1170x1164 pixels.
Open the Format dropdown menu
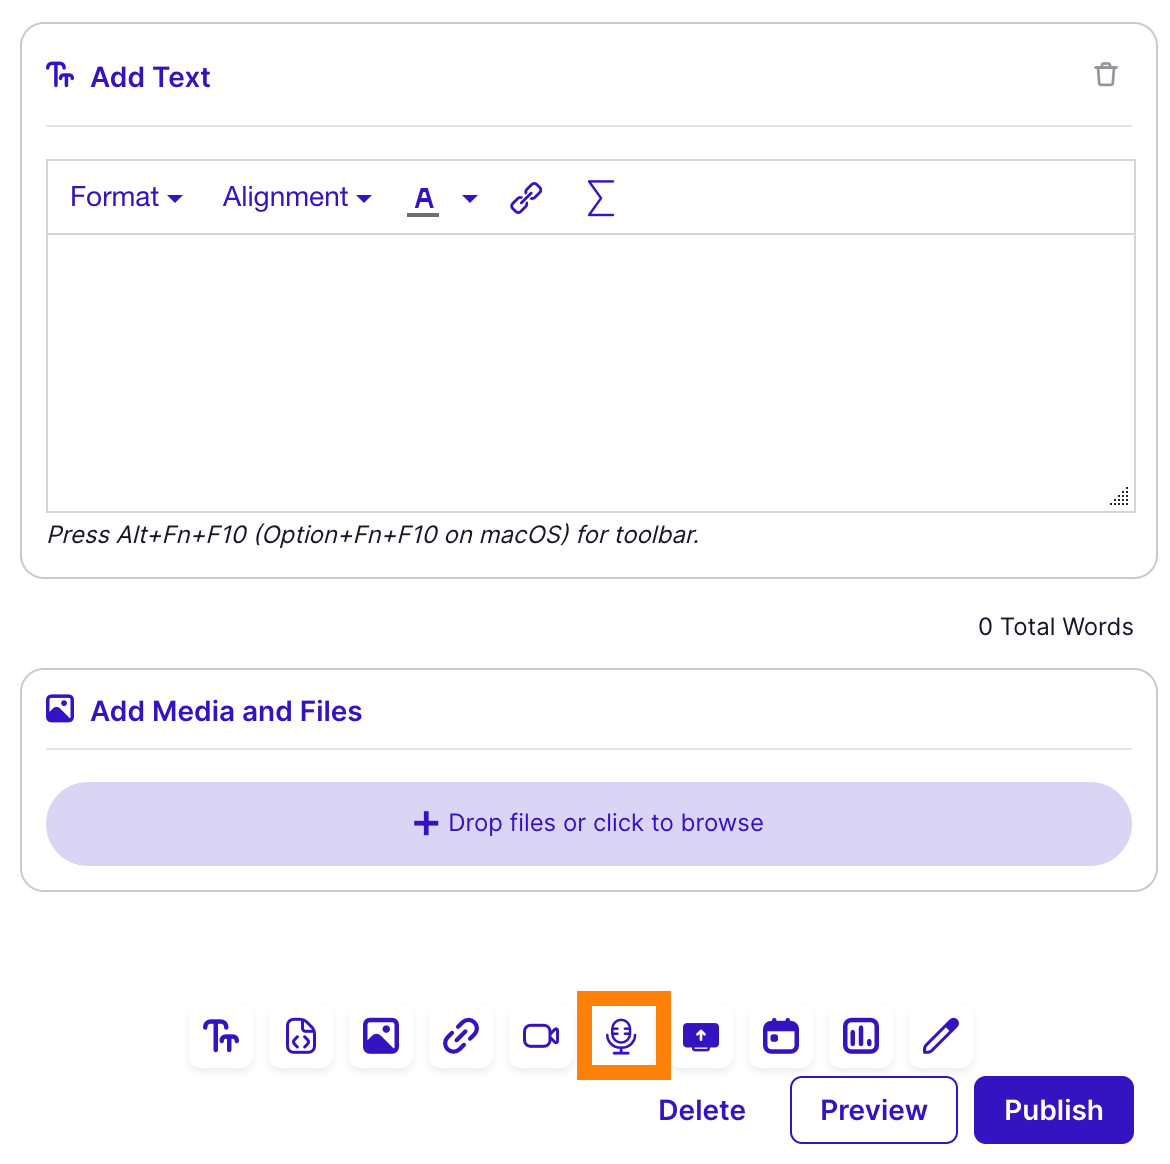(126, 198)
